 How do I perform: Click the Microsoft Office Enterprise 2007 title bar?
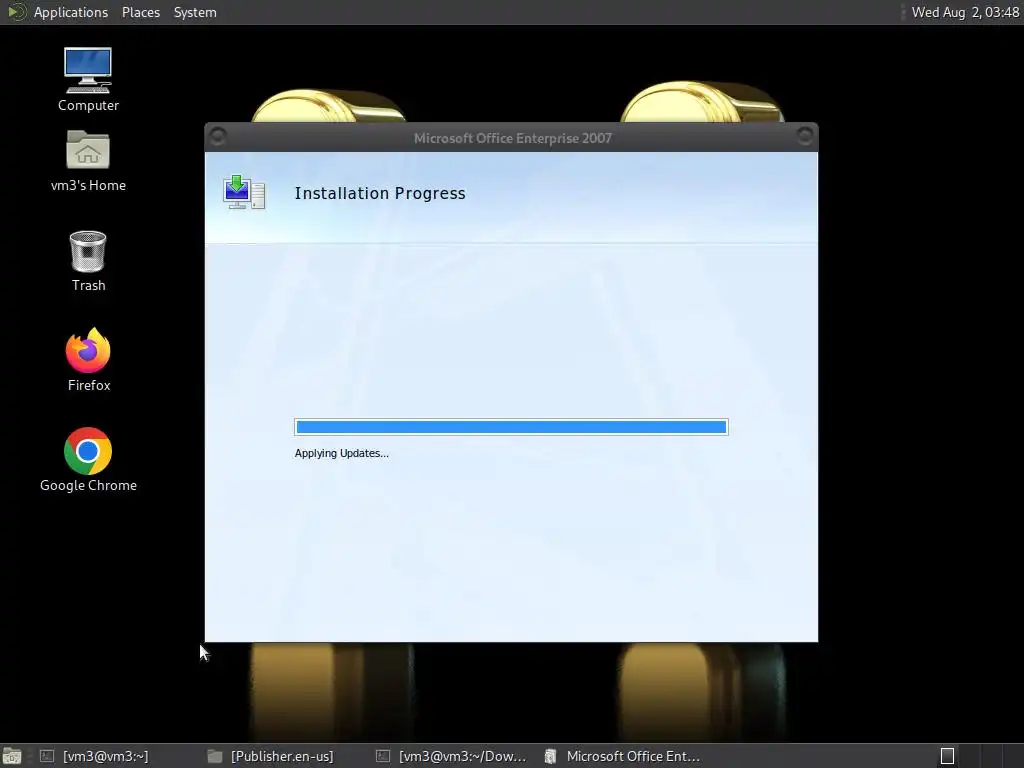pos(512,138)
